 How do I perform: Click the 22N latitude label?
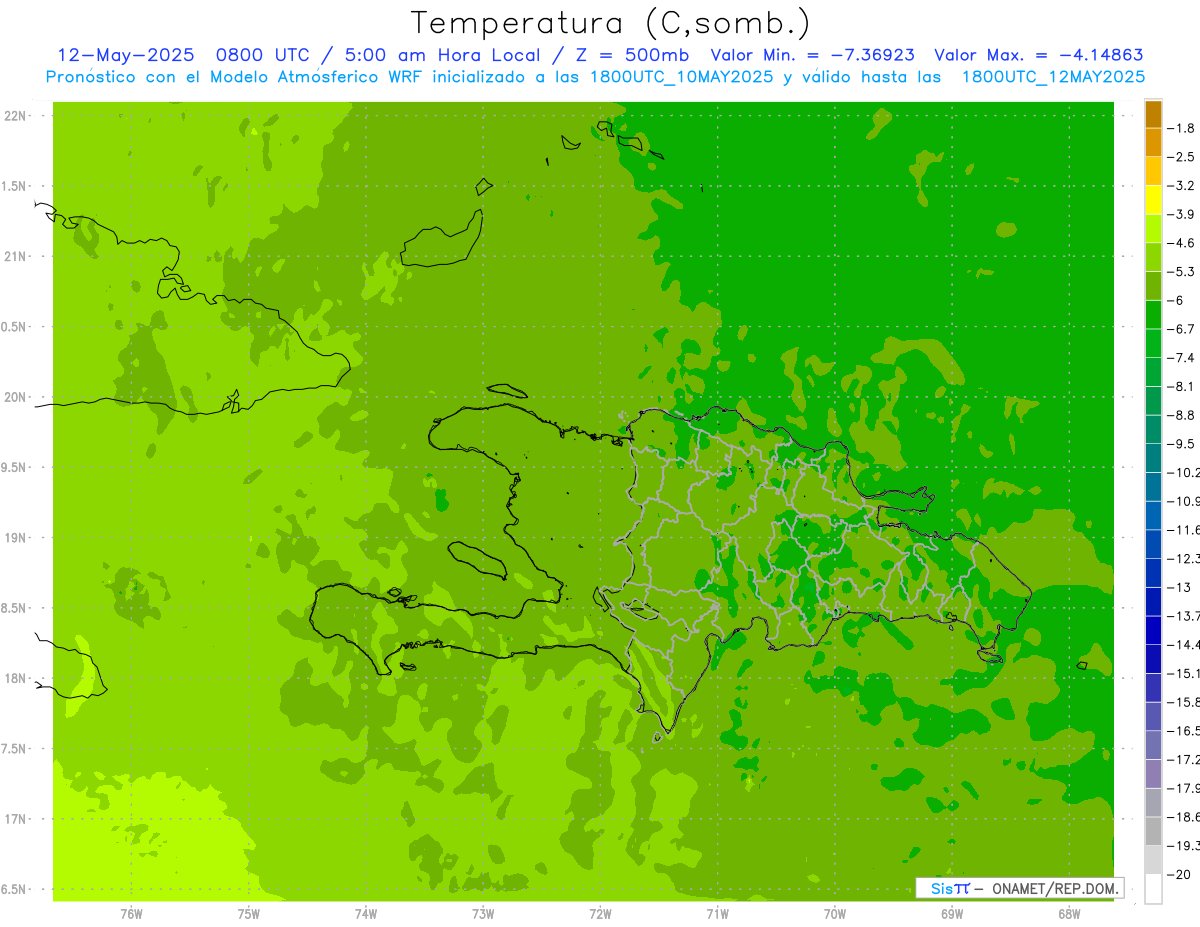[x=16, y=116]
